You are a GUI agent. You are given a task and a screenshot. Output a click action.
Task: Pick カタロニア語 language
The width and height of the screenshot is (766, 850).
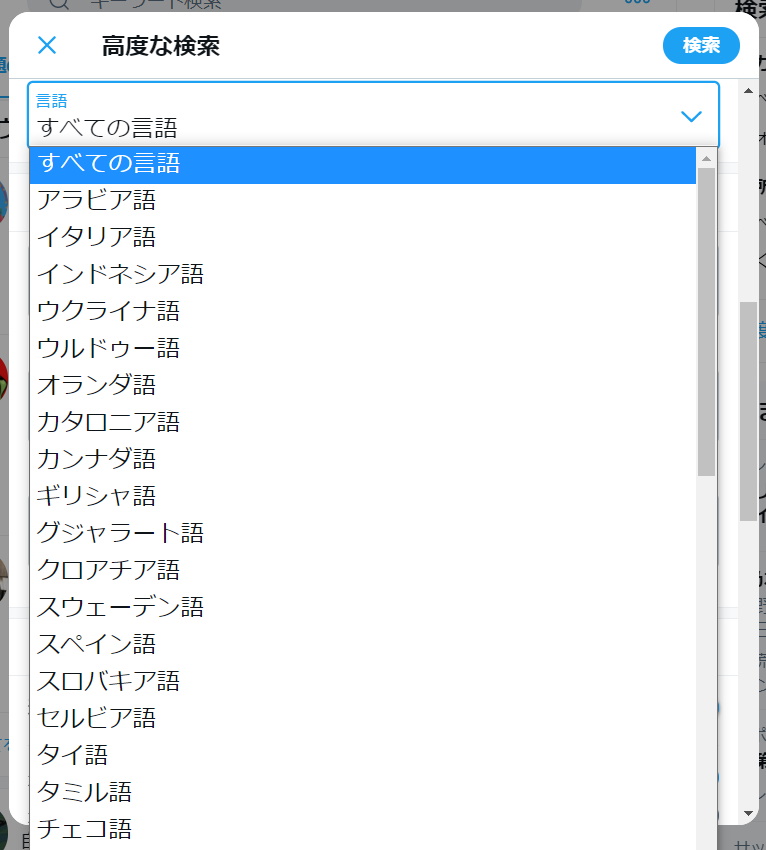(108, 422)
